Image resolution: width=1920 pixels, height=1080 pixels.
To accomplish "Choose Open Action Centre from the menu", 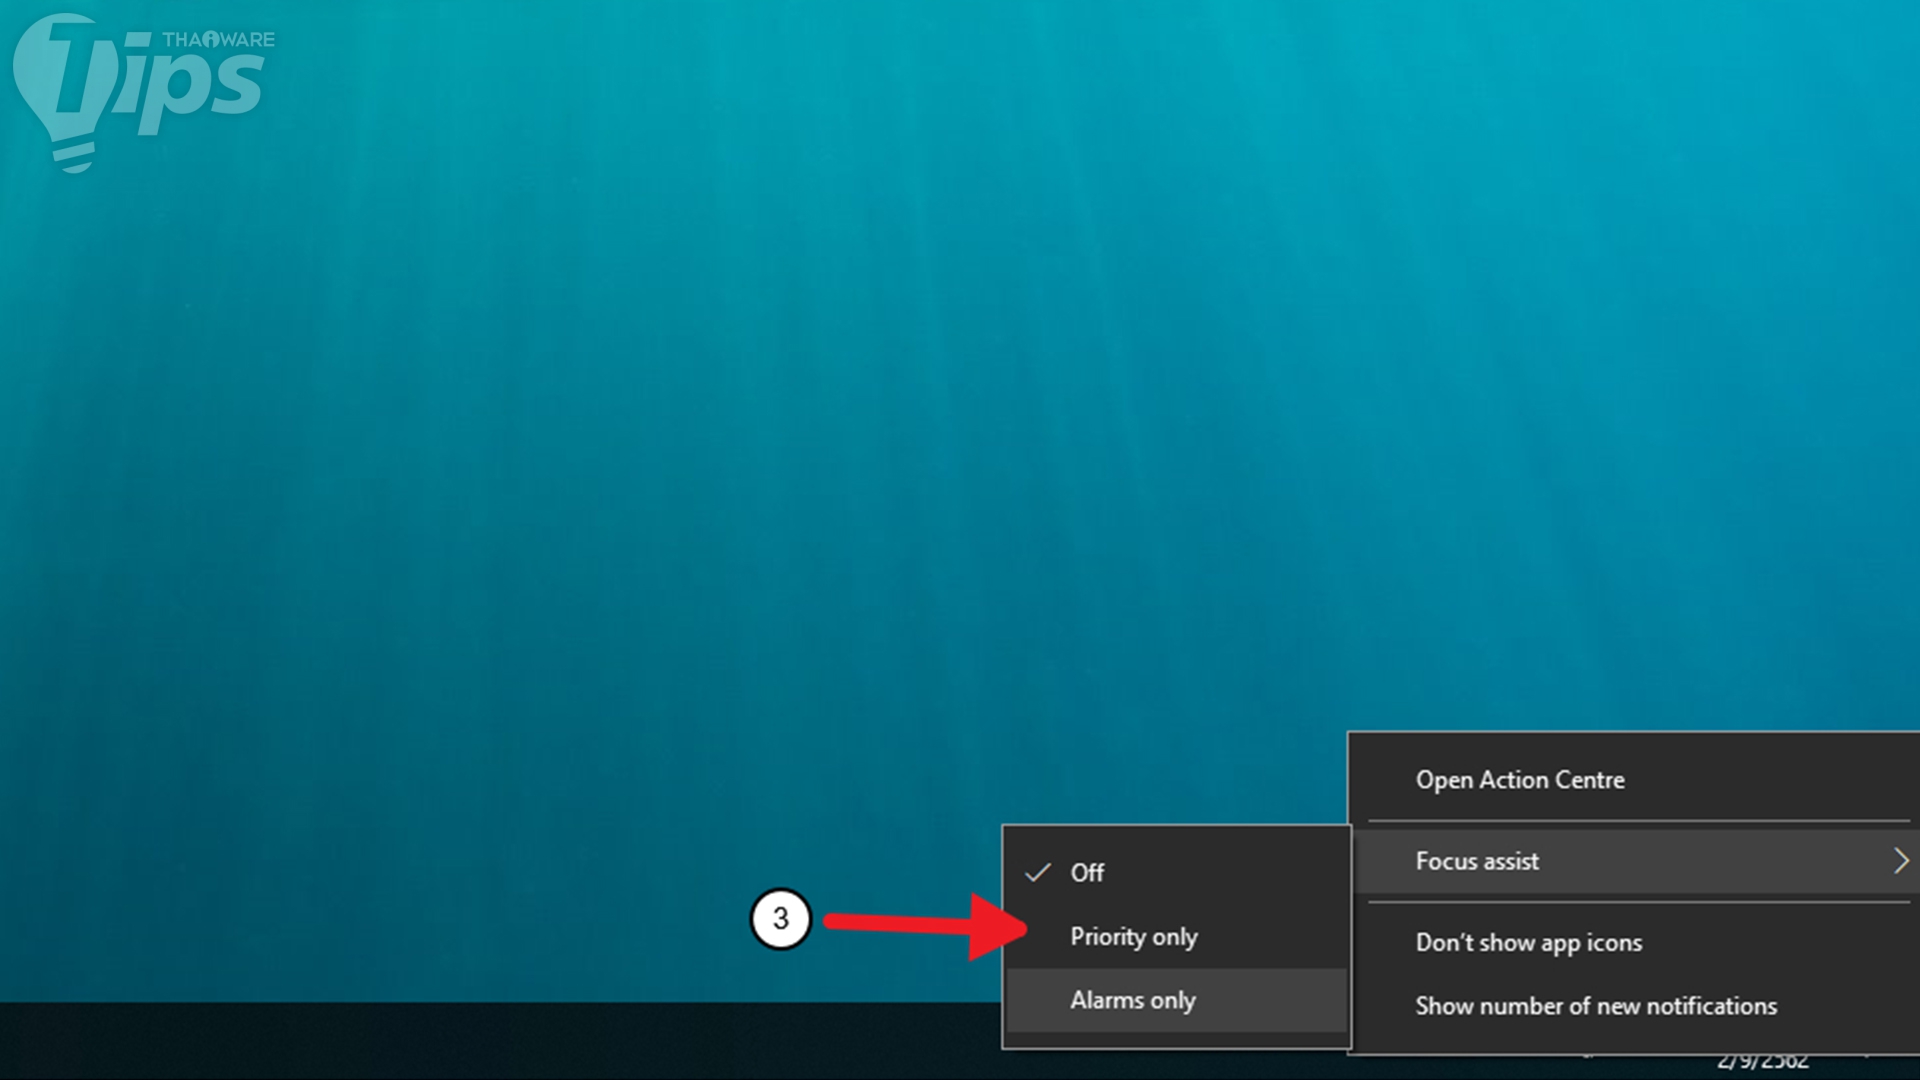I will [x=1519, y=780].
